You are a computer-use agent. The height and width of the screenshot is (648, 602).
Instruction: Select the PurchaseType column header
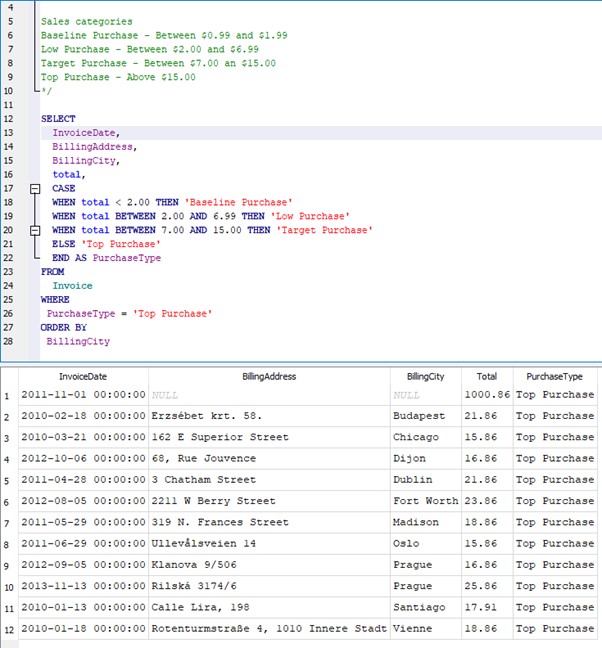point(554,377)
